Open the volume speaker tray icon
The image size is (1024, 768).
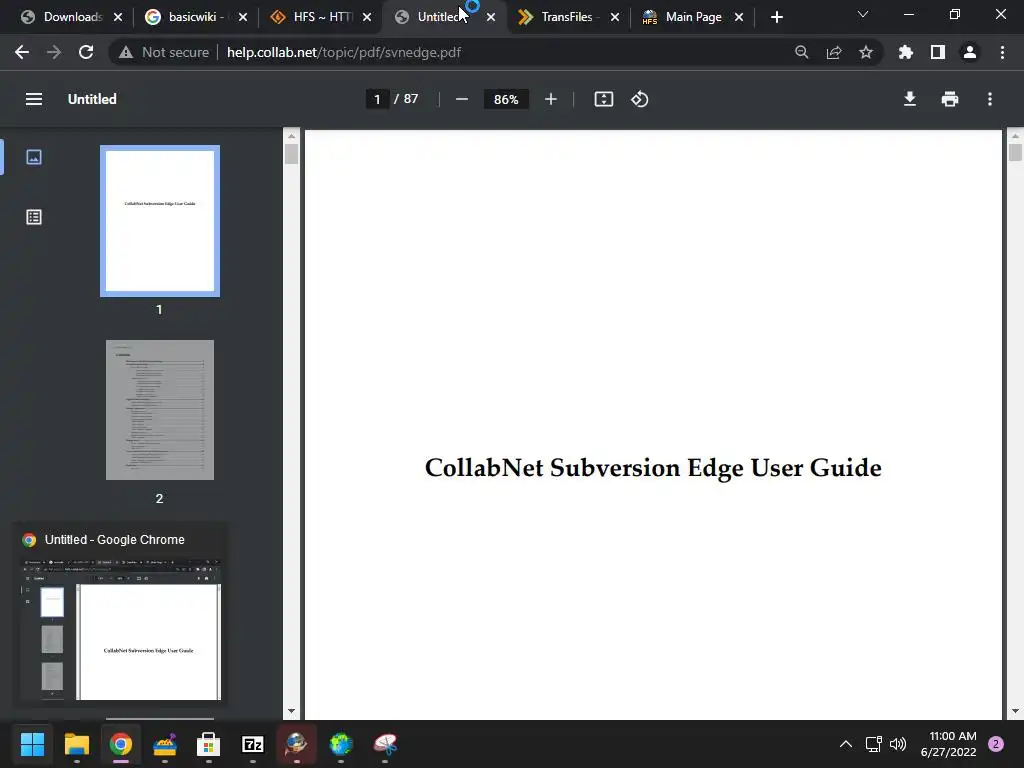(898, 744)
